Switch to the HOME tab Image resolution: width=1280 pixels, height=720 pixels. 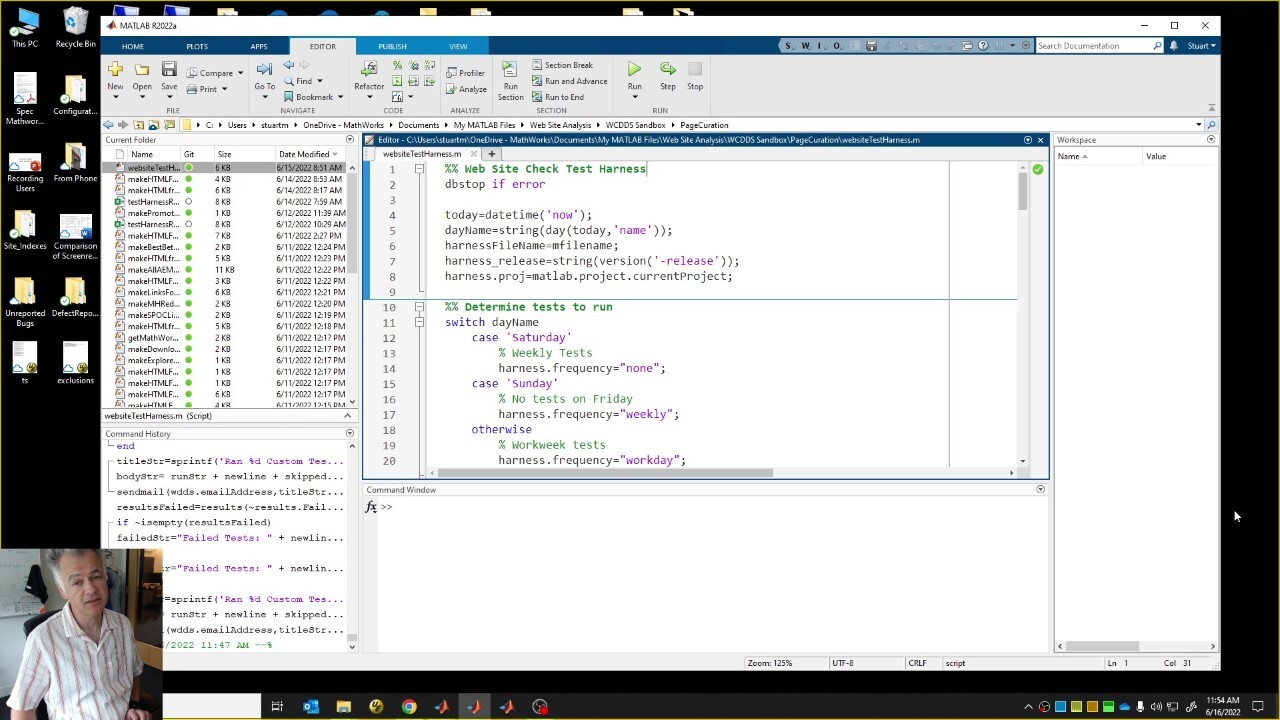(132, 46)
